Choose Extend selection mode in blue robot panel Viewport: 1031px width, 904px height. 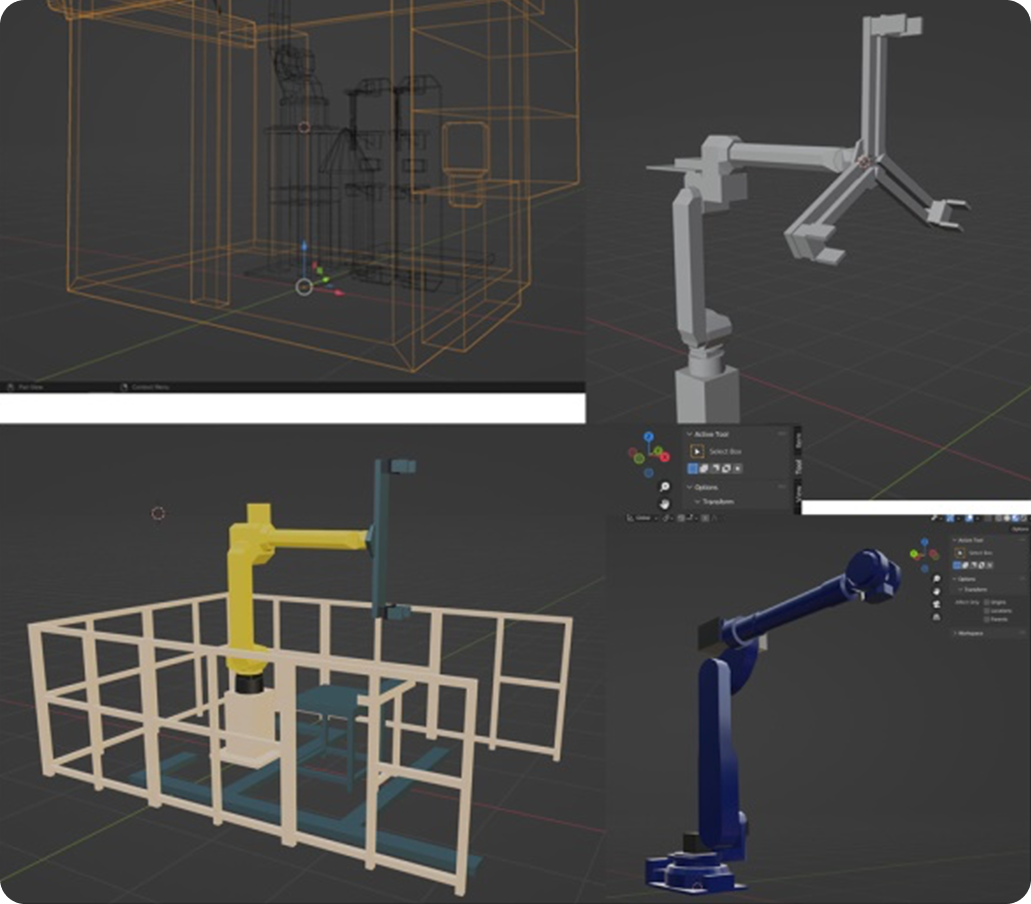965,565
